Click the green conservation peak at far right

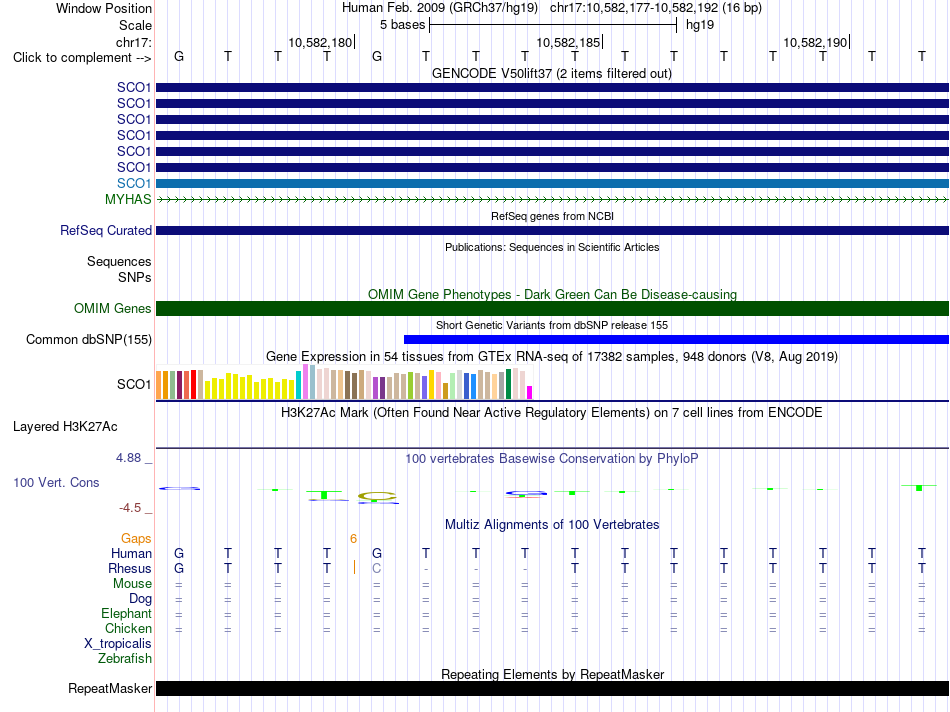click(x=919, y=488)
